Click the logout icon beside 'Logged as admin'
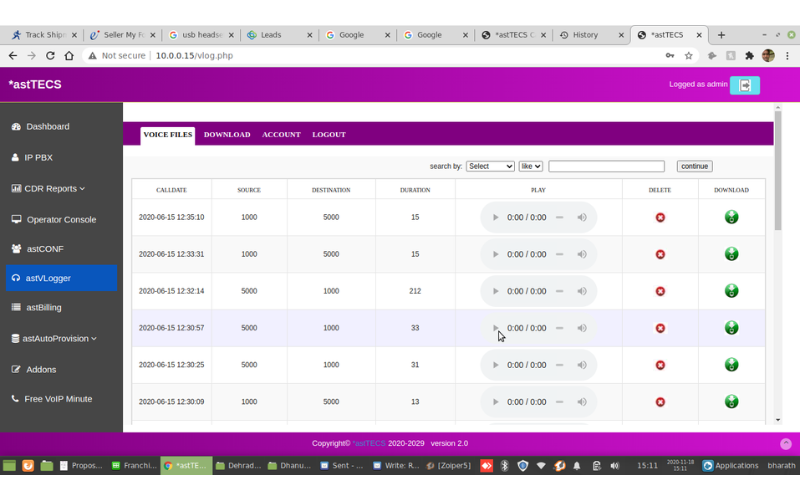This screenshot has height=500, width=800. (745, 86)
